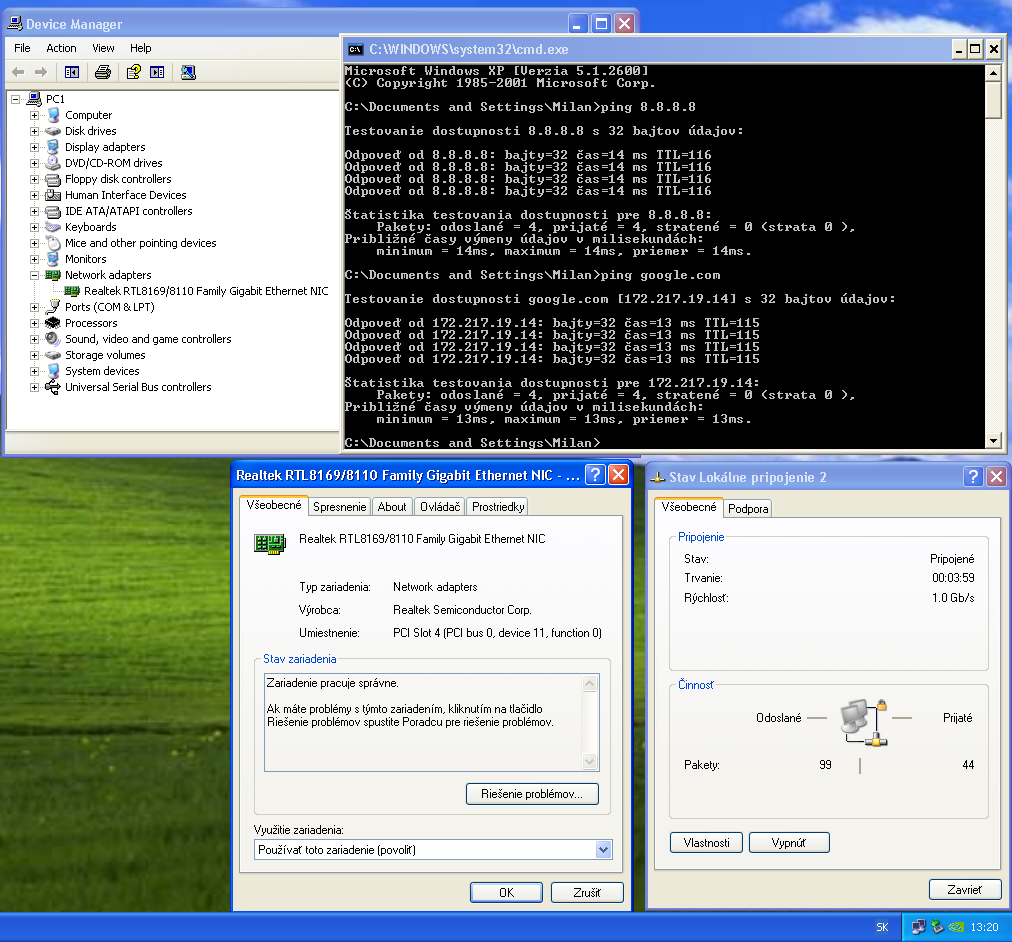
Task: Click the Keyboards category icon
Action: pyautogui.click(x=53, y=227)
